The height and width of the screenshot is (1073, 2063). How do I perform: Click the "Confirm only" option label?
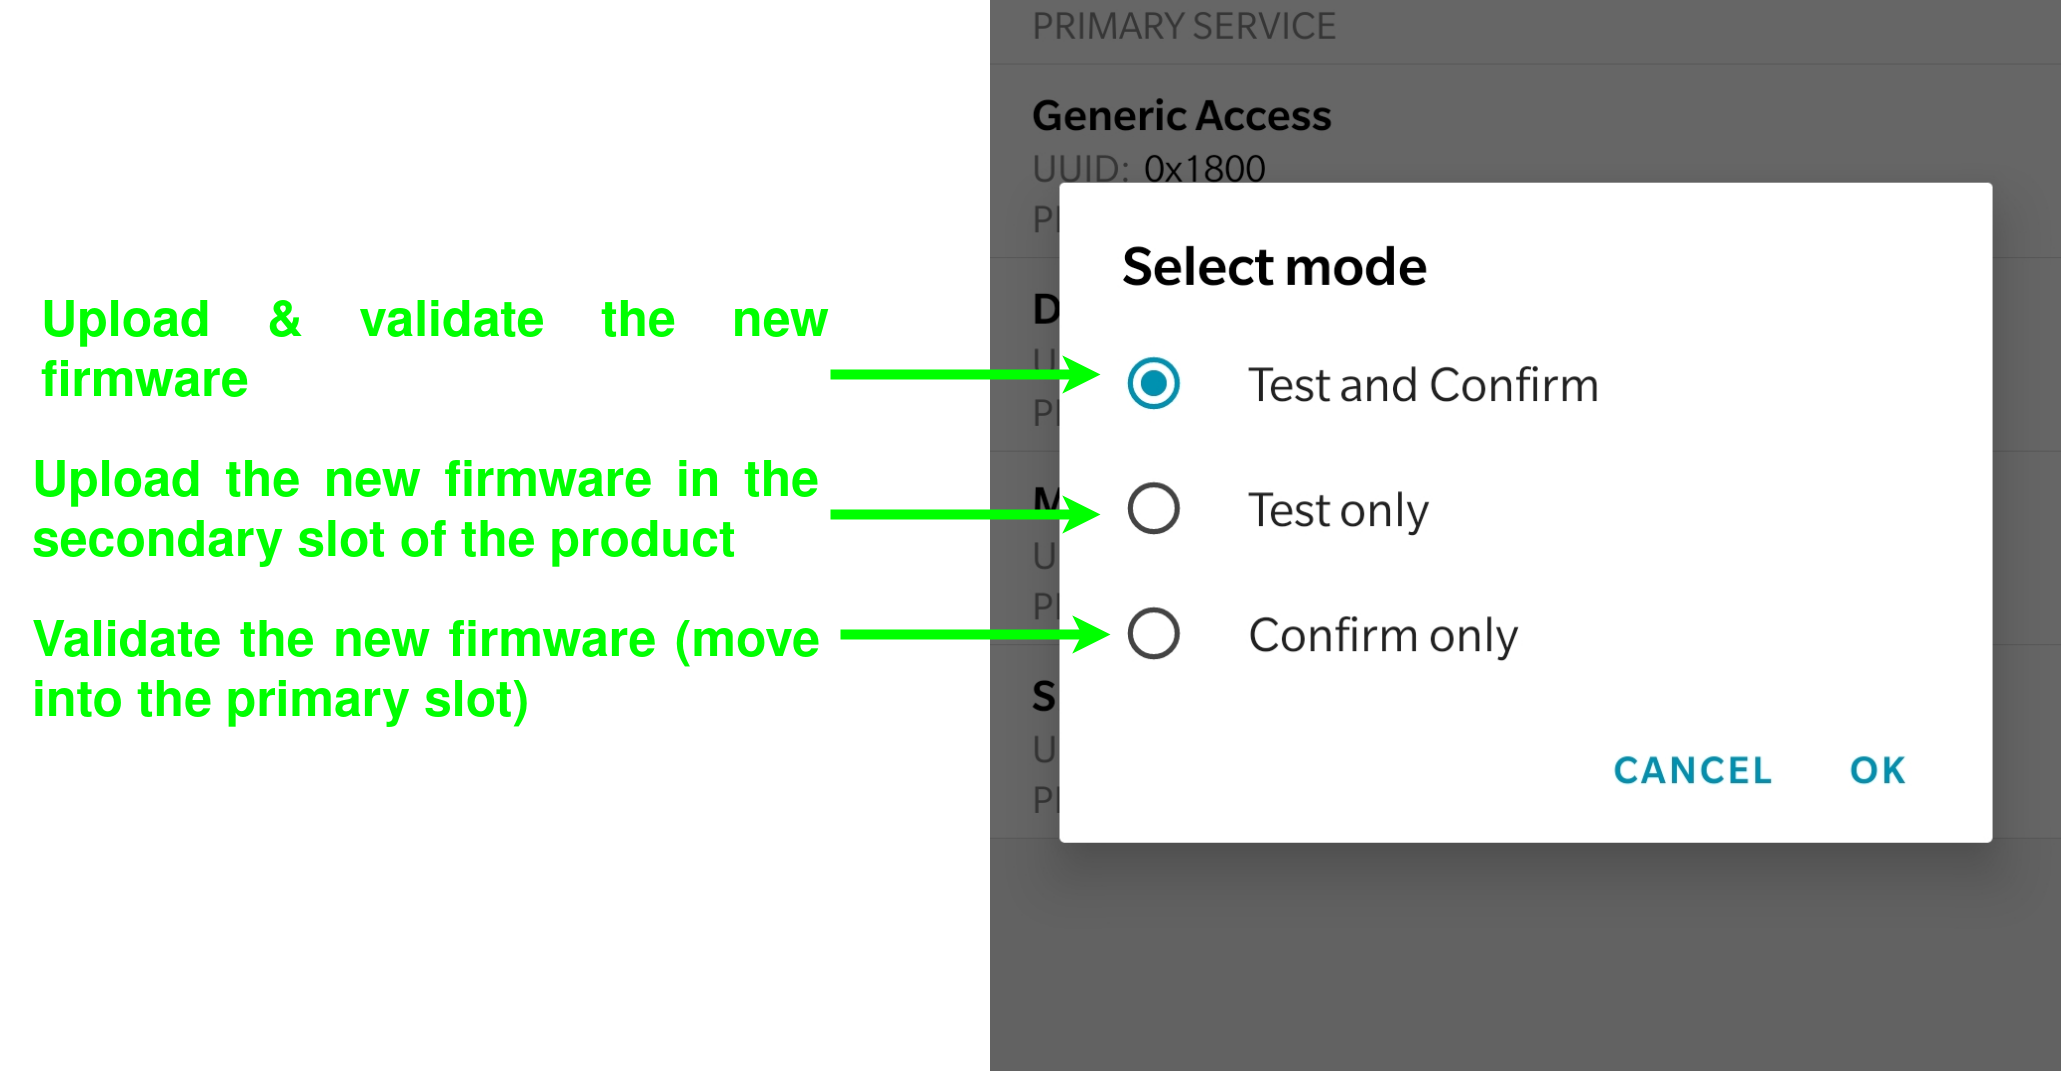tap(1382, 635)
